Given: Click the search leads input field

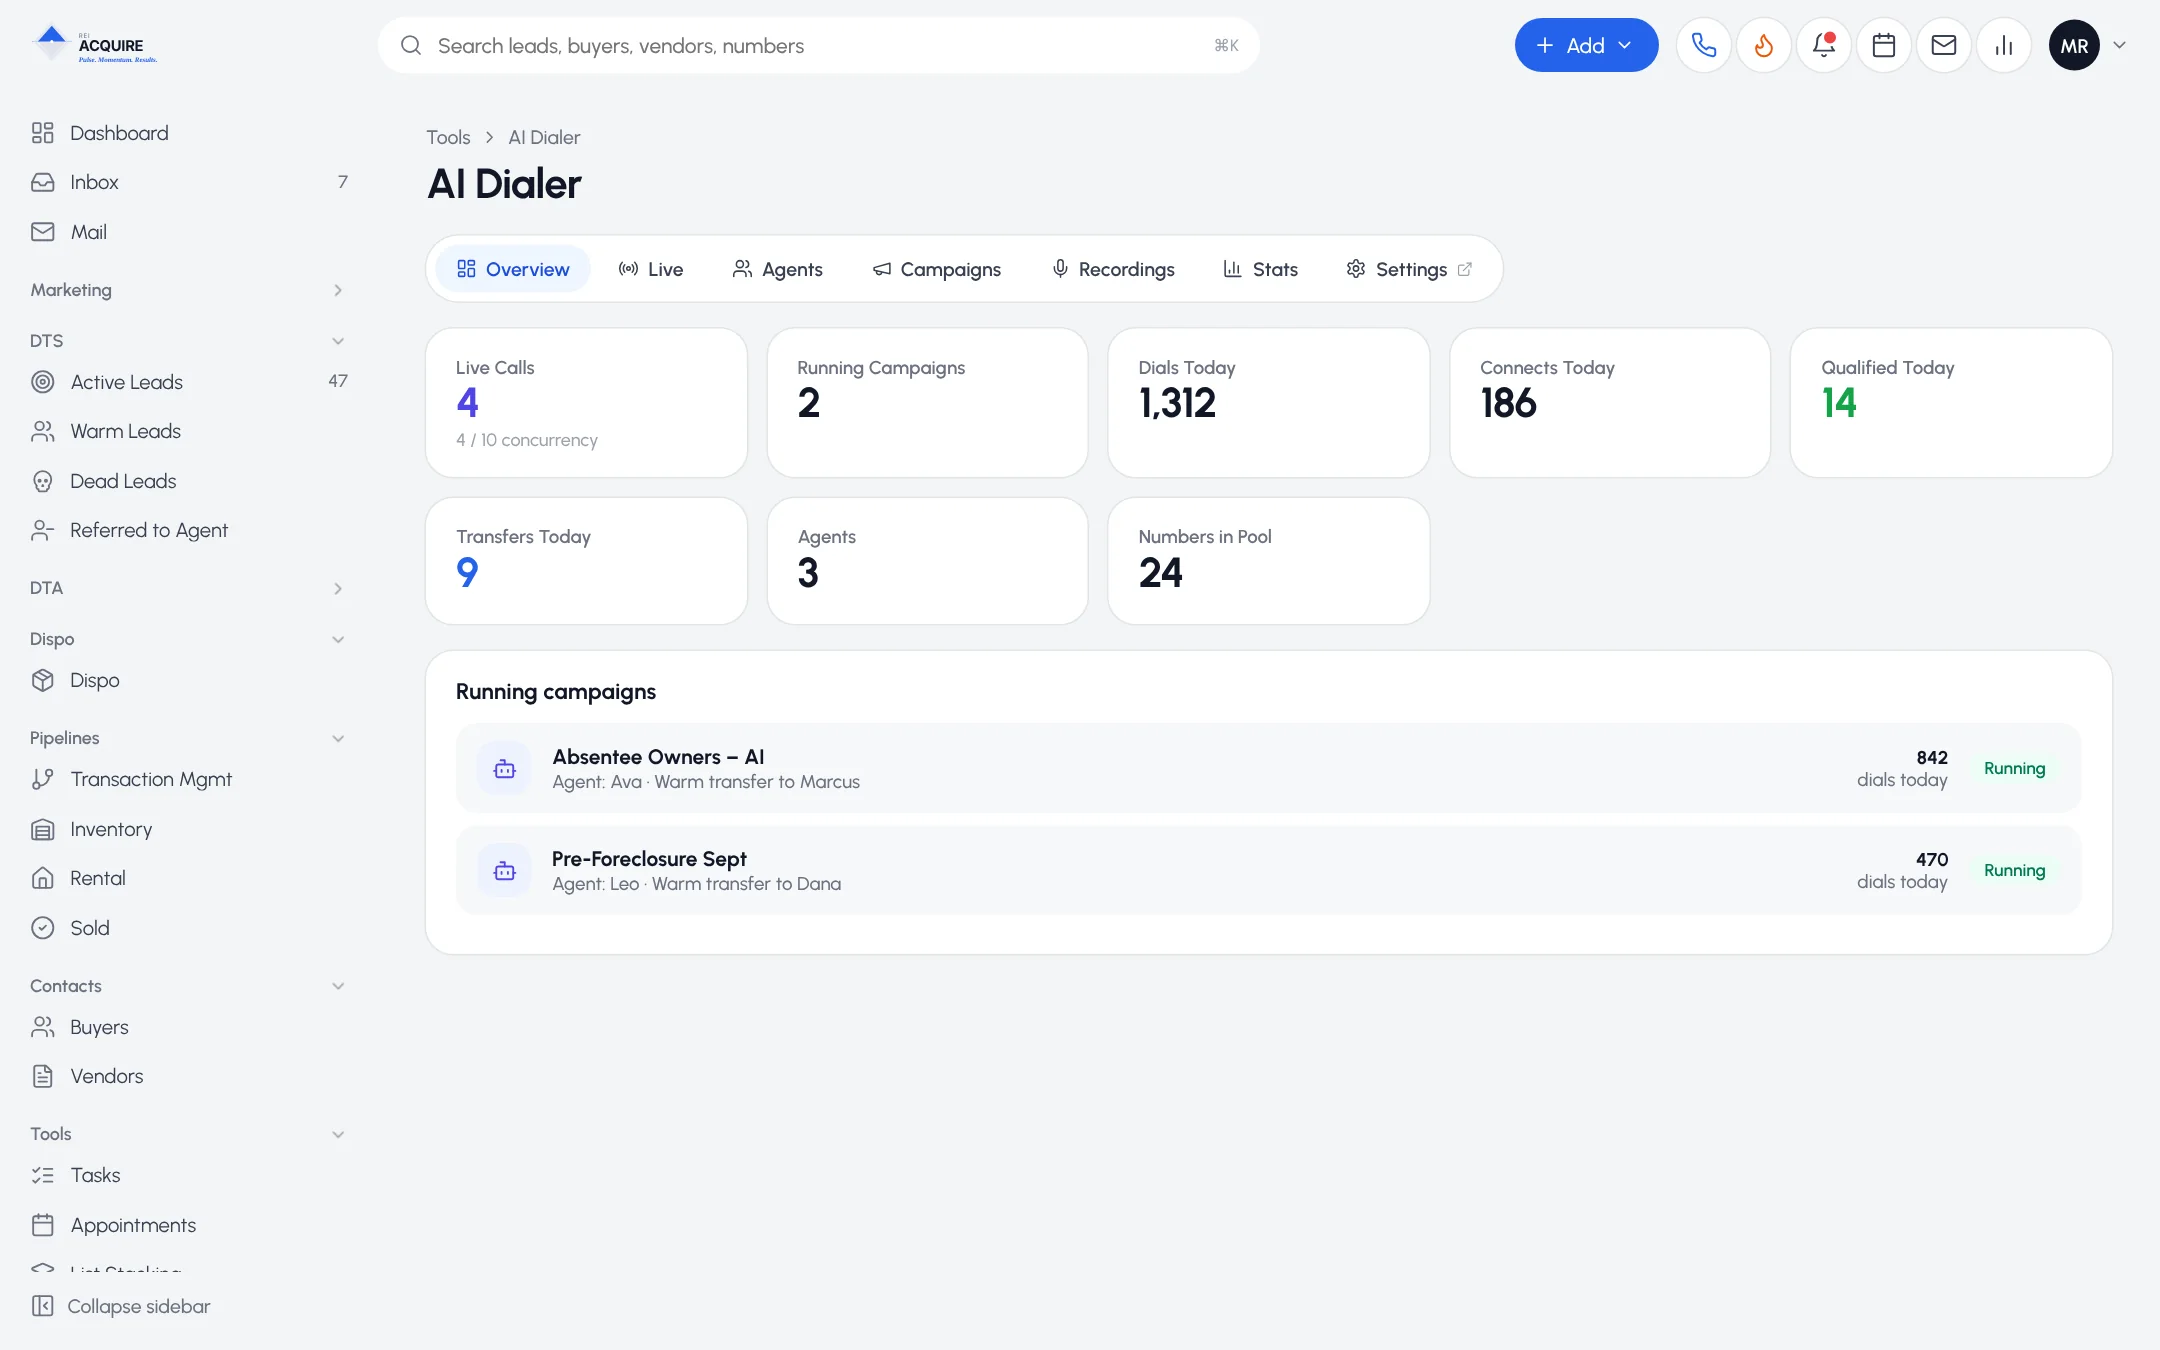Looking at the screenshot, I should [x=818, y=45].
